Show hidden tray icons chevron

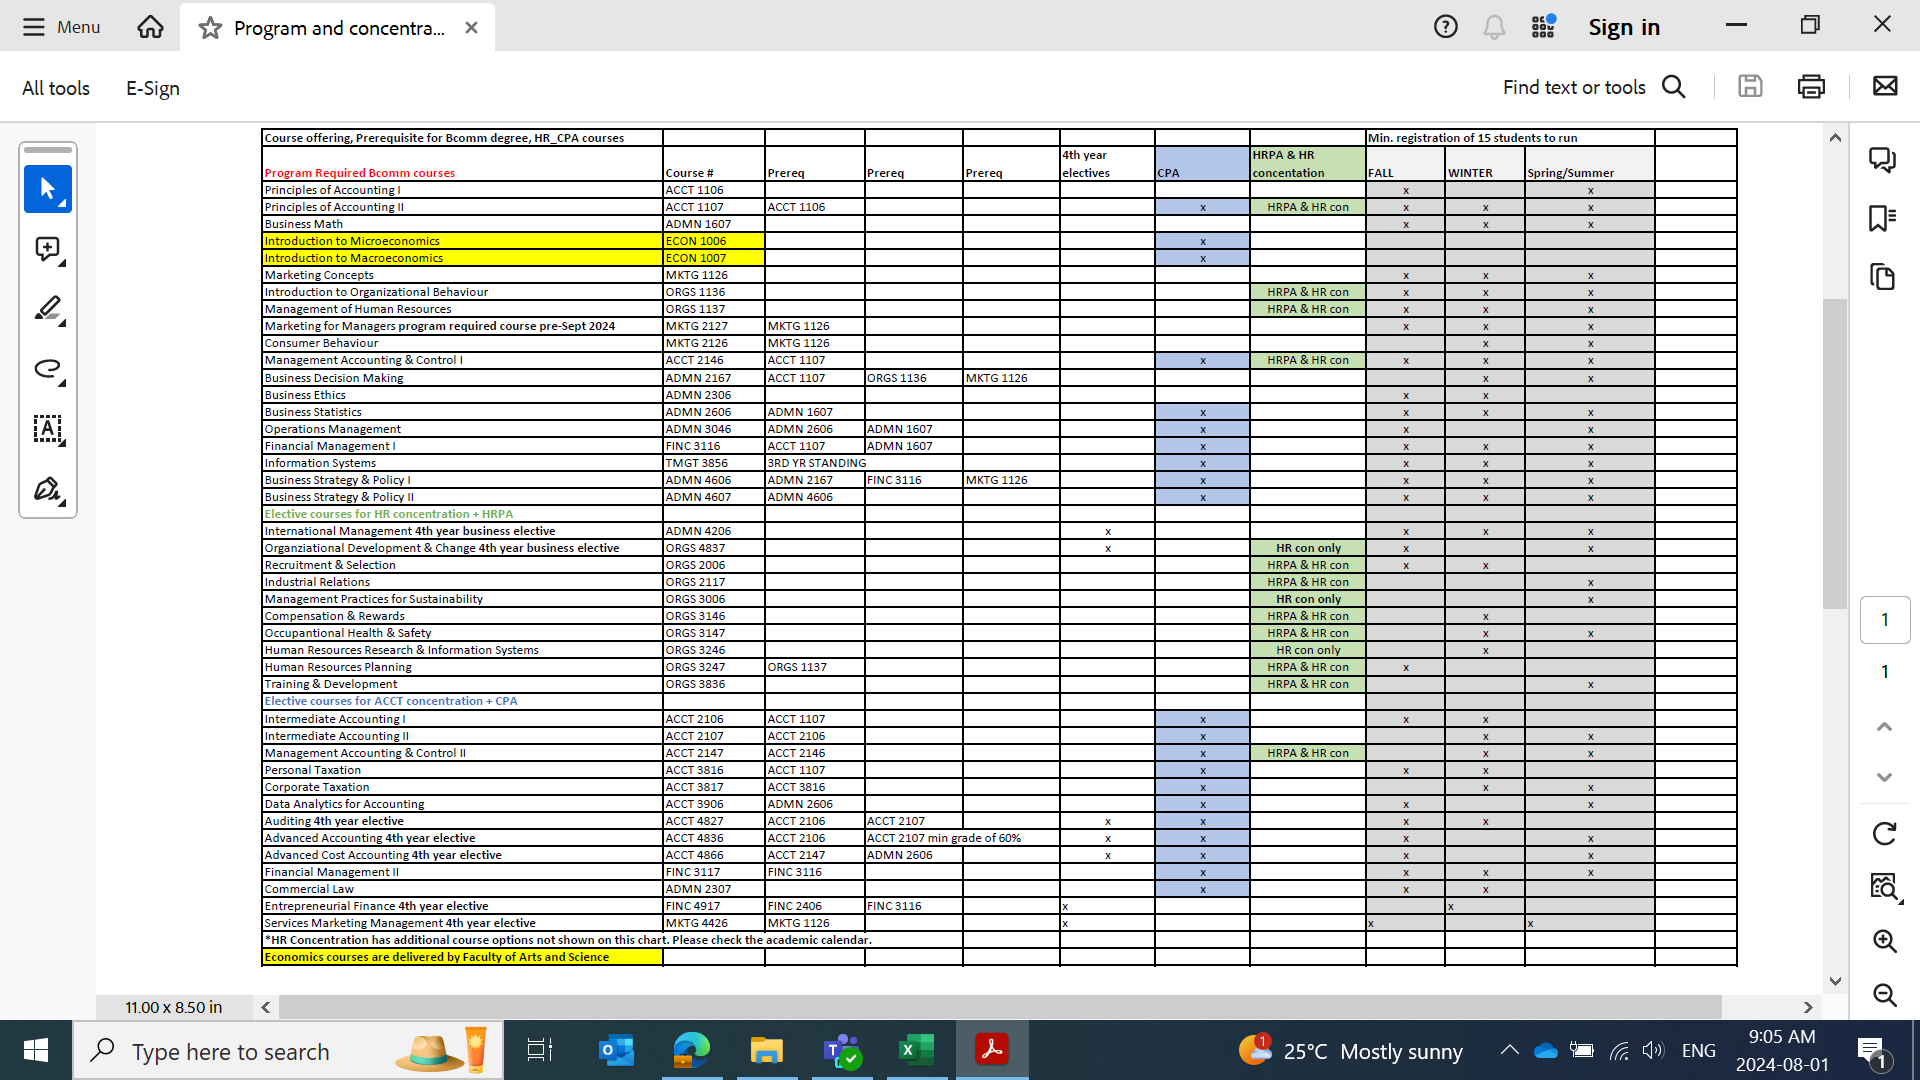(x=1510, y=1050)
